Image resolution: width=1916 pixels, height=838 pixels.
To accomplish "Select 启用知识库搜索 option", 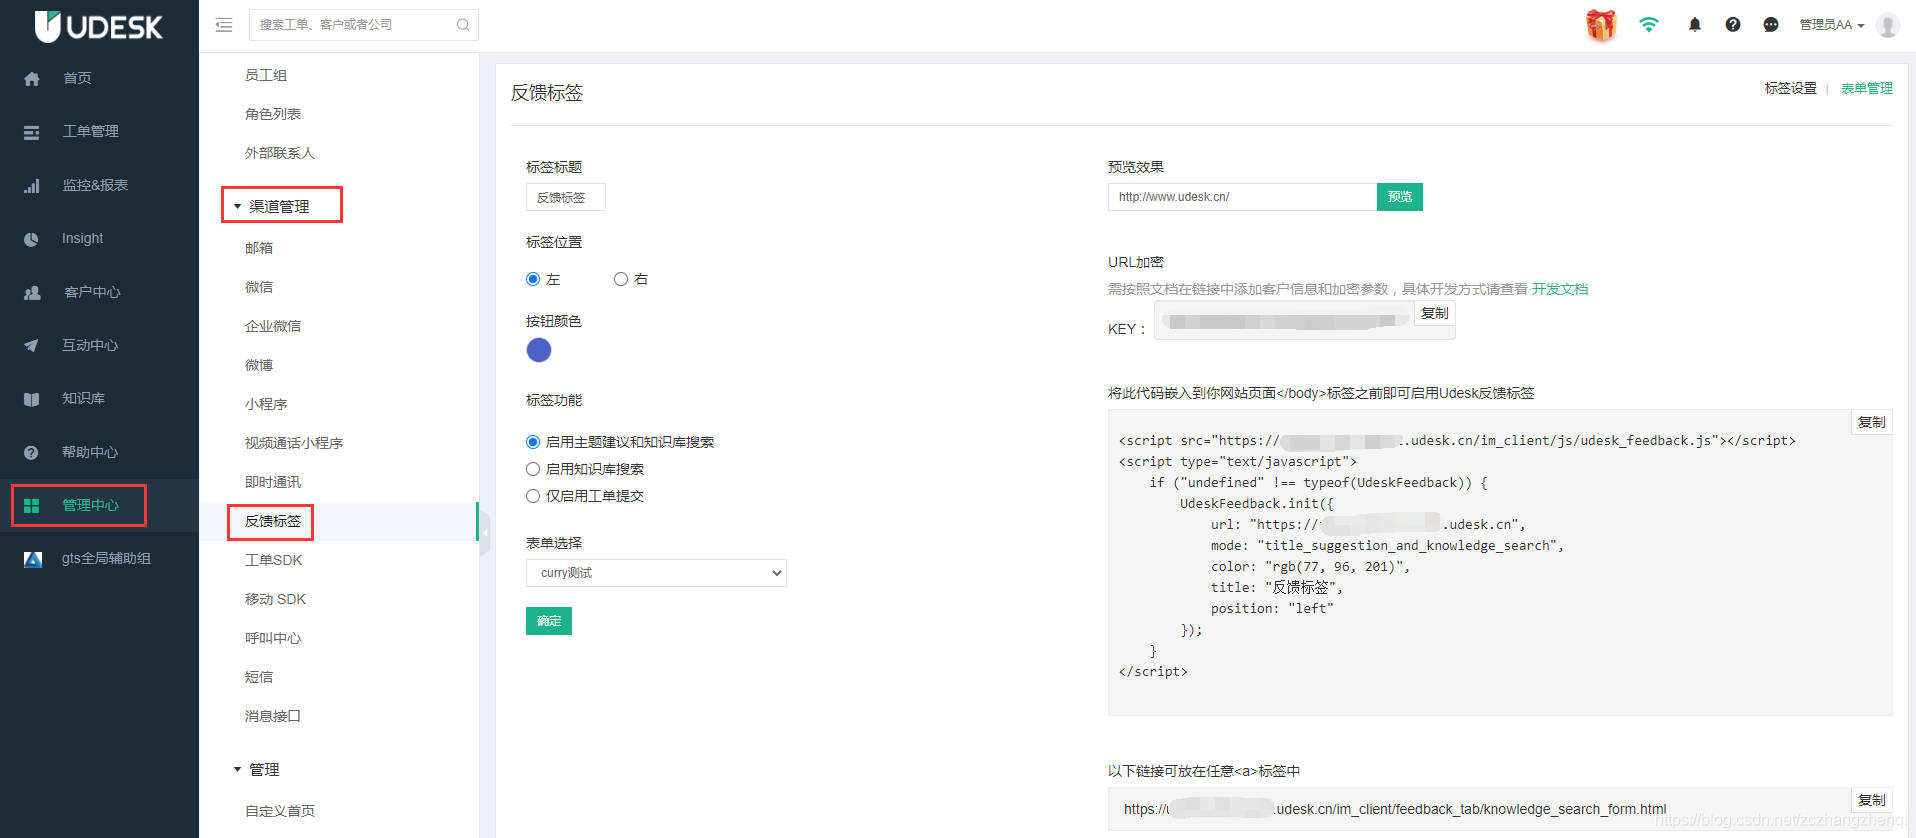I will pos(533,469).
